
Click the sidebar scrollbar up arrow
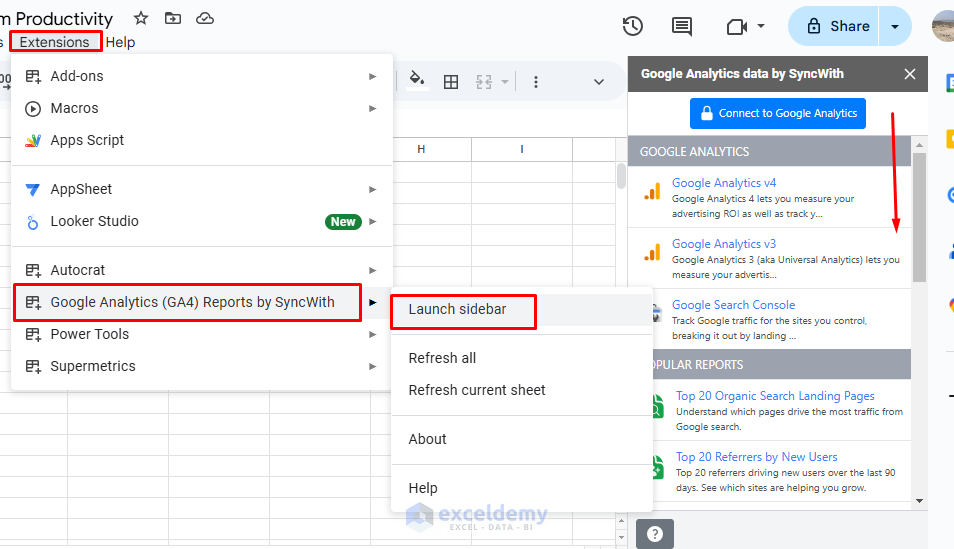click(919, 145)
